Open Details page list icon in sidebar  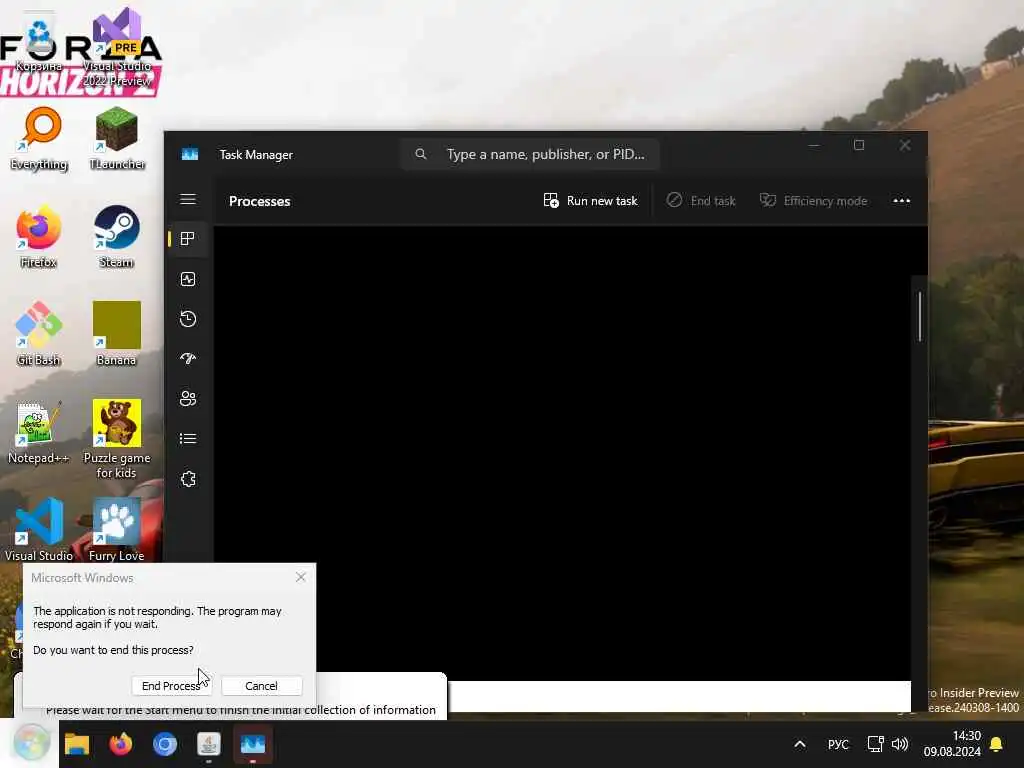pyautogui.click(x=188, y=439)
